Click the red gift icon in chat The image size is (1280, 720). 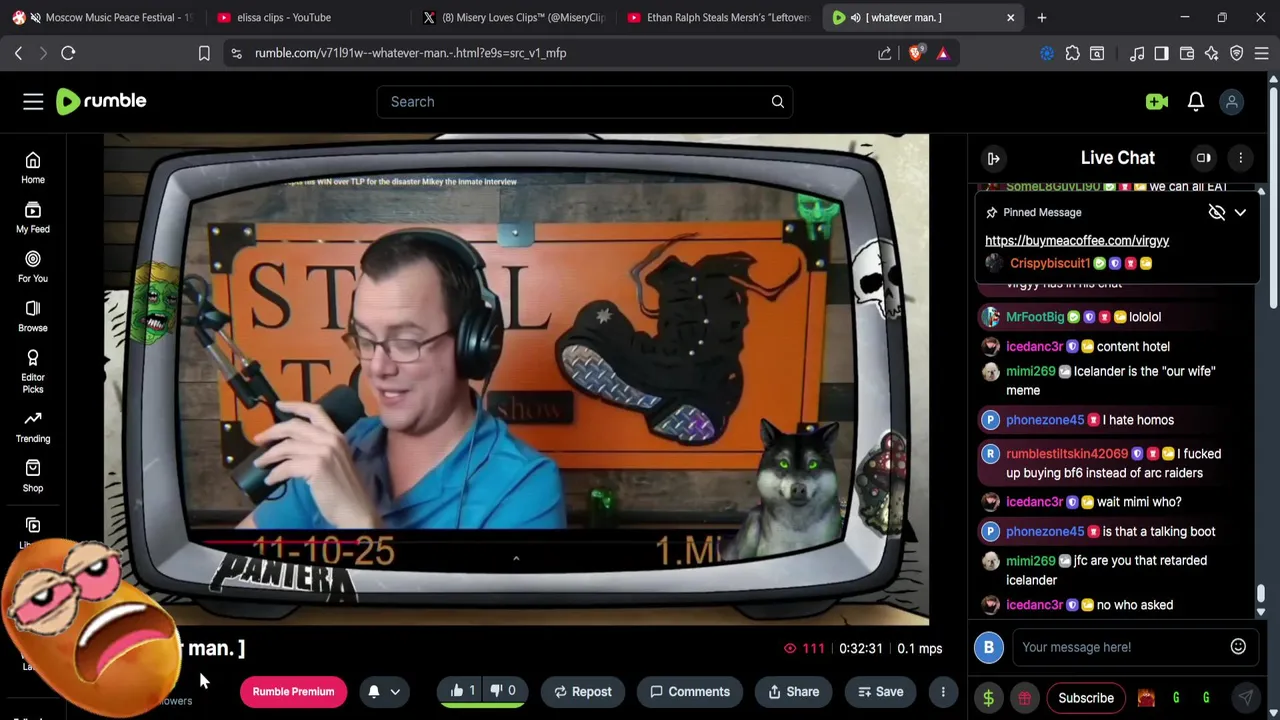(x=1024, y=698)
